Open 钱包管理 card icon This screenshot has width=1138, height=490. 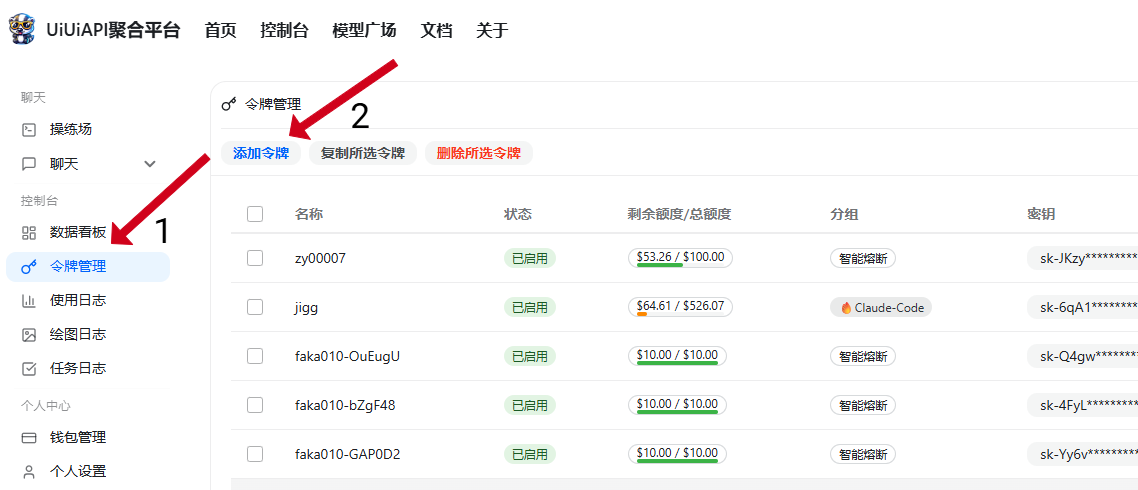tap(29, 437)
